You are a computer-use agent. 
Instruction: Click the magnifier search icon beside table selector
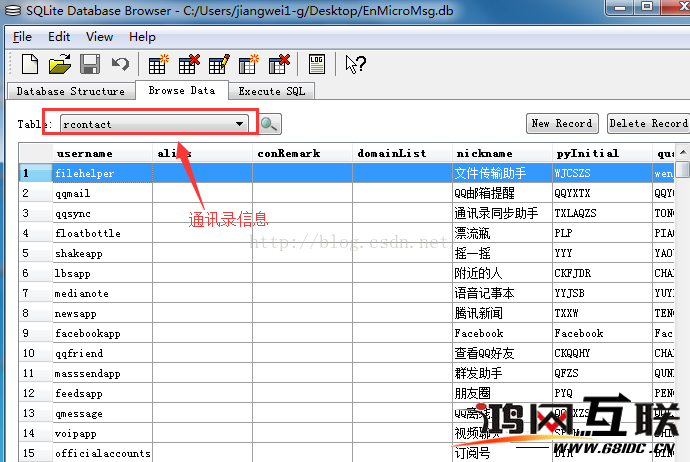[269, 124]
